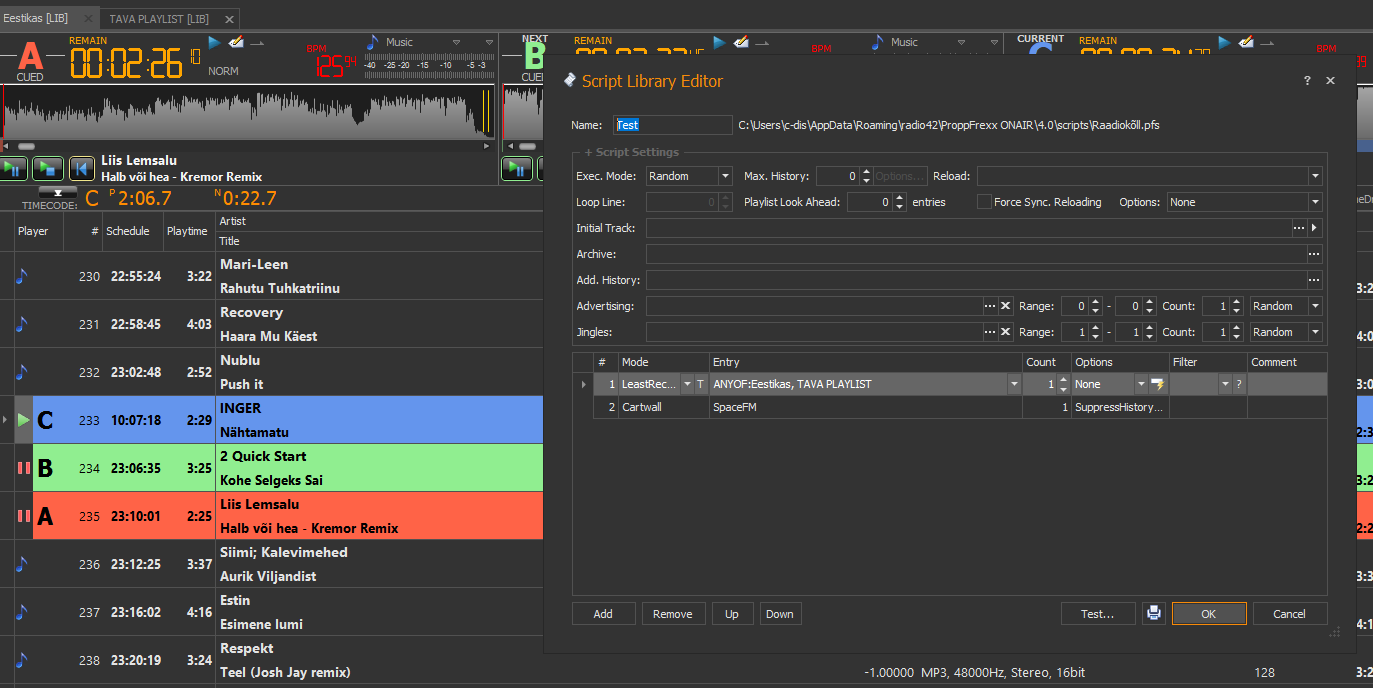The image size is (1373, 688).
Task: Select the Eestikas [LIB] tab
Action: [37, 18]
